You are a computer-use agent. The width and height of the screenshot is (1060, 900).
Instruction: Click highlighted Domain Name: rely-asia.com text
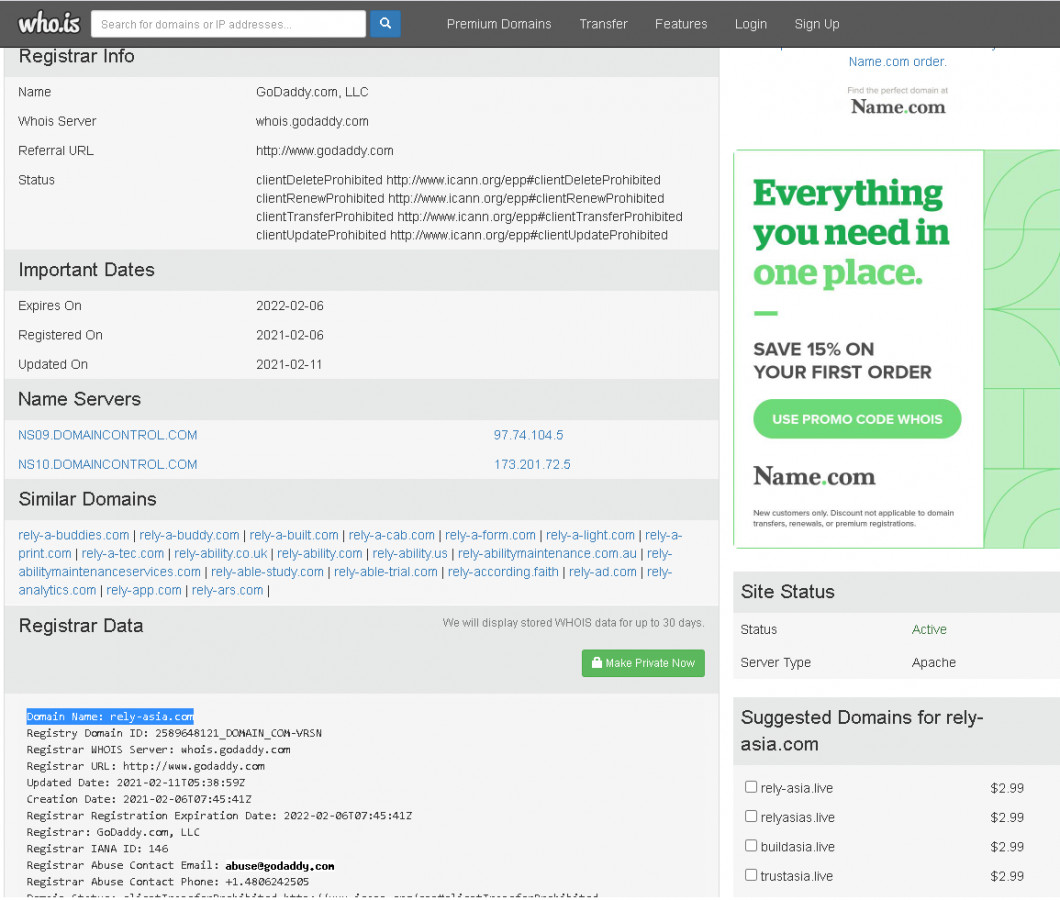(x=110, y=716)
